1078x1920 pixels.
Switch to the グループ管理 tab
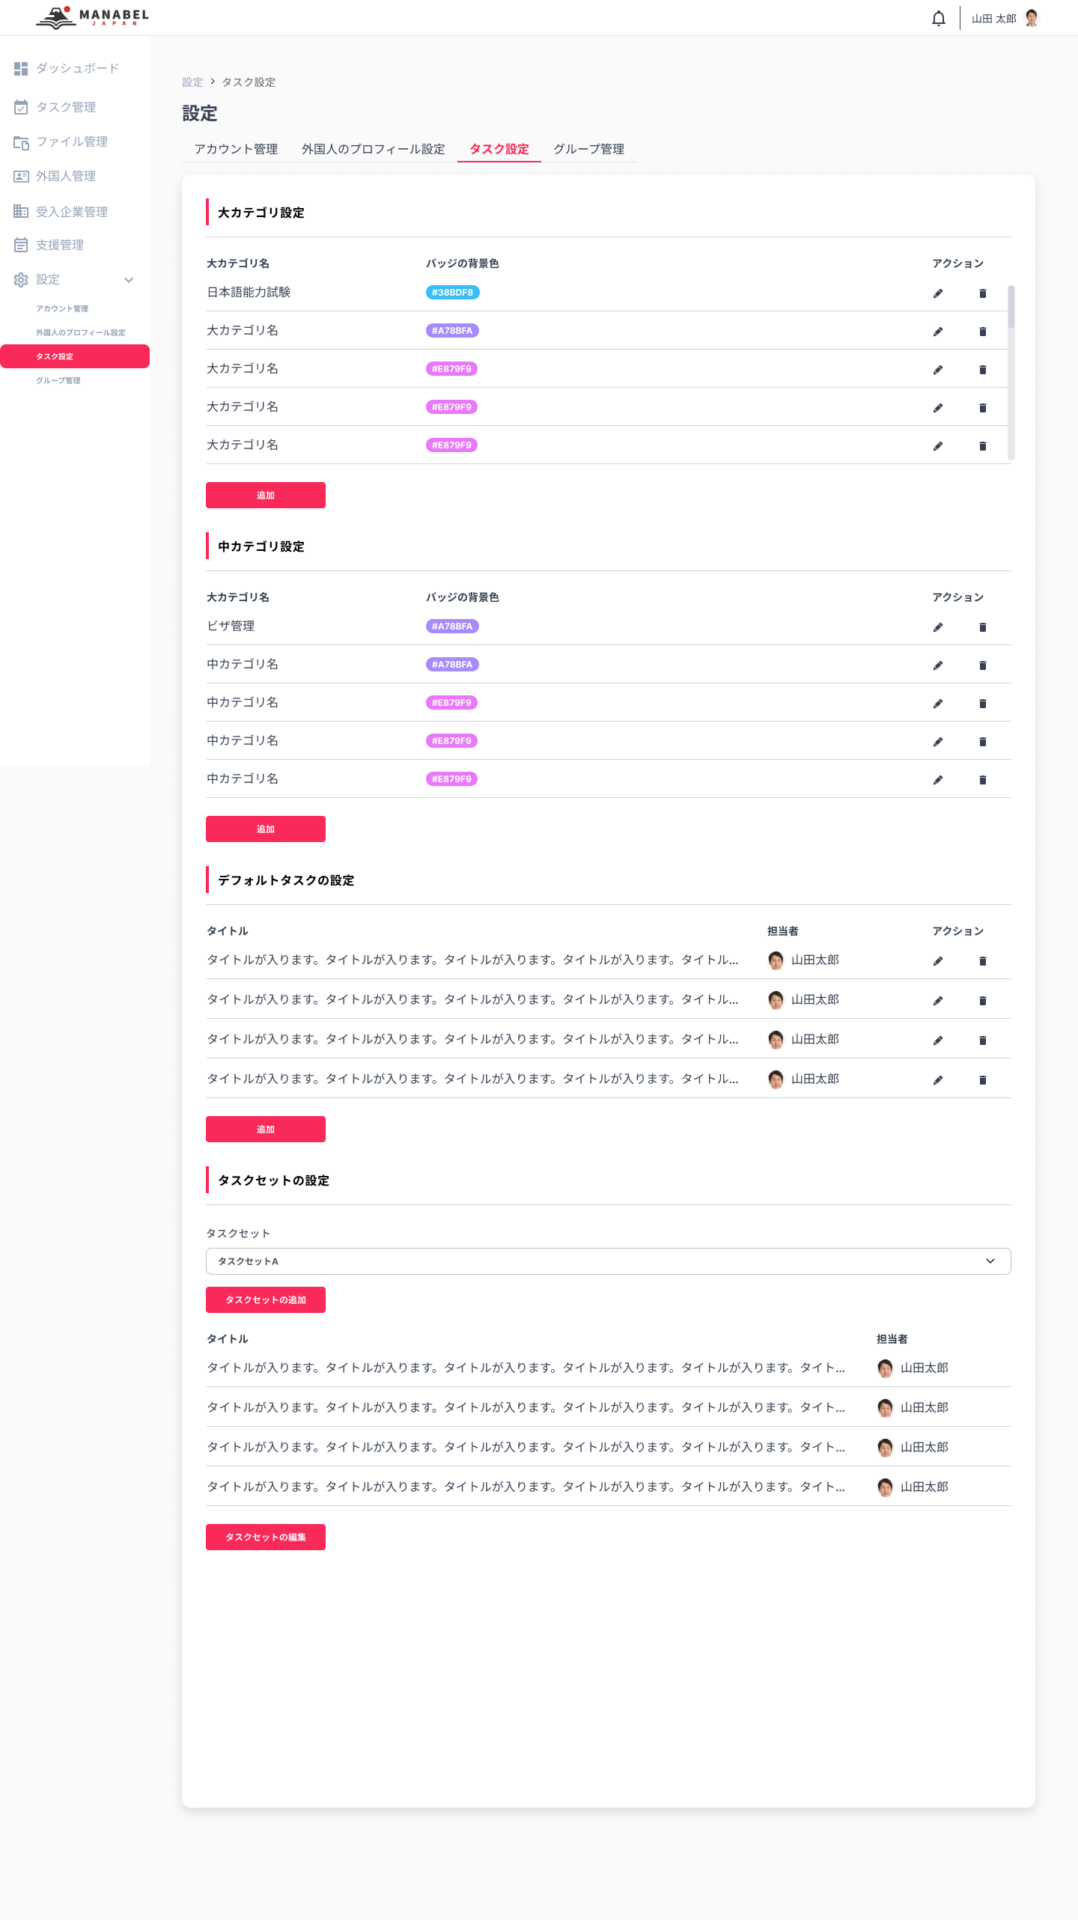pos(589,149)
